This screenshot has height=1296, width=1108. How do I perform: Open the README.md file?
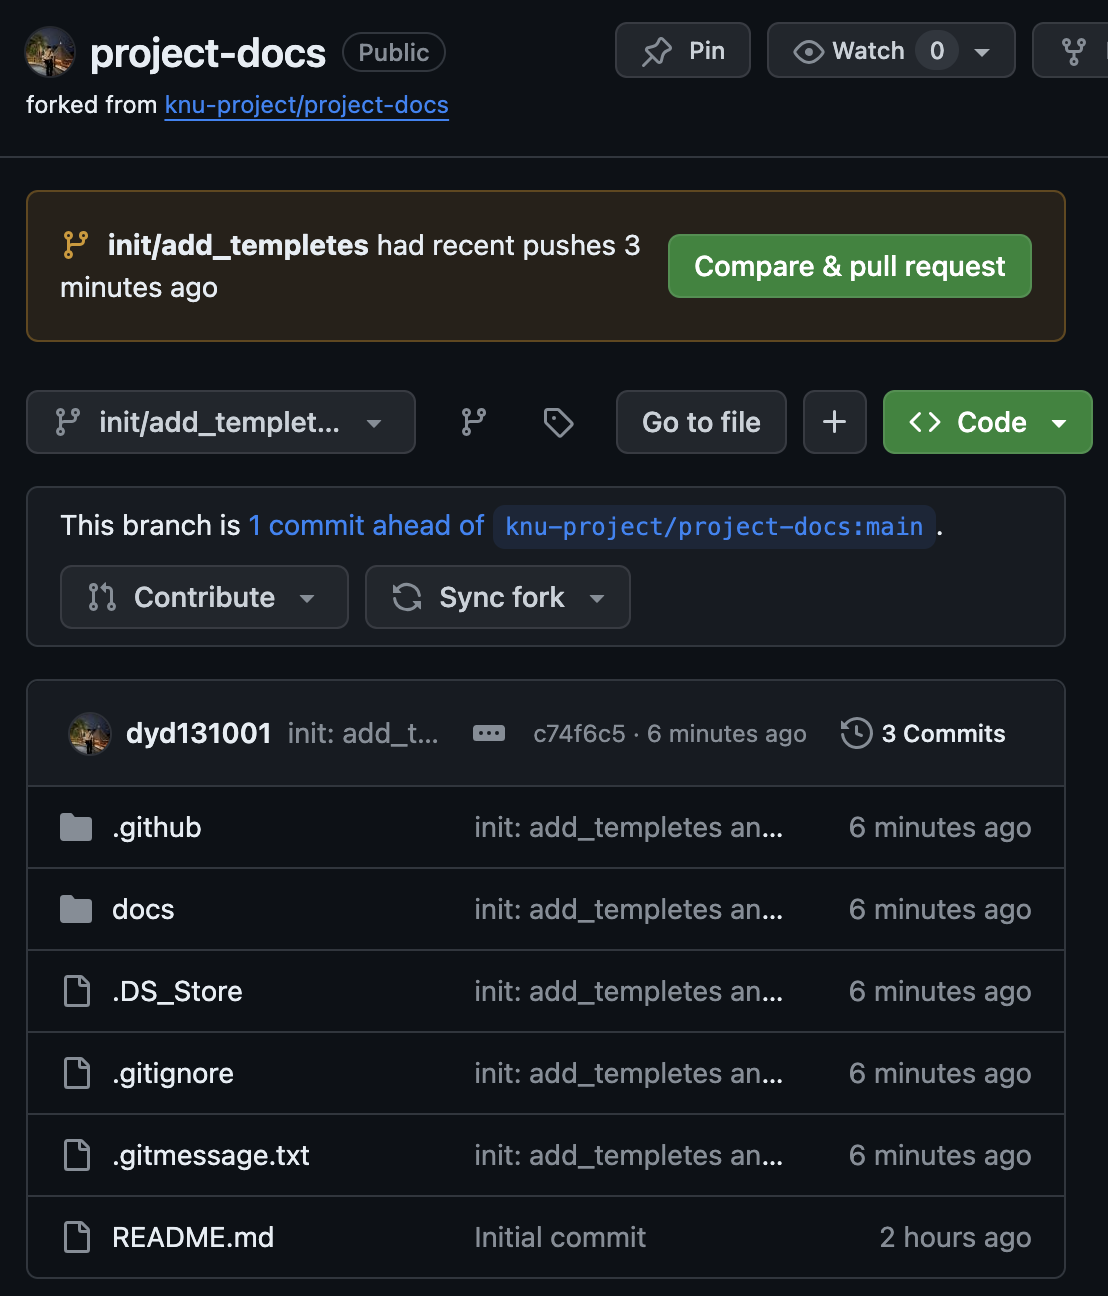click(x=193, y=1237)
